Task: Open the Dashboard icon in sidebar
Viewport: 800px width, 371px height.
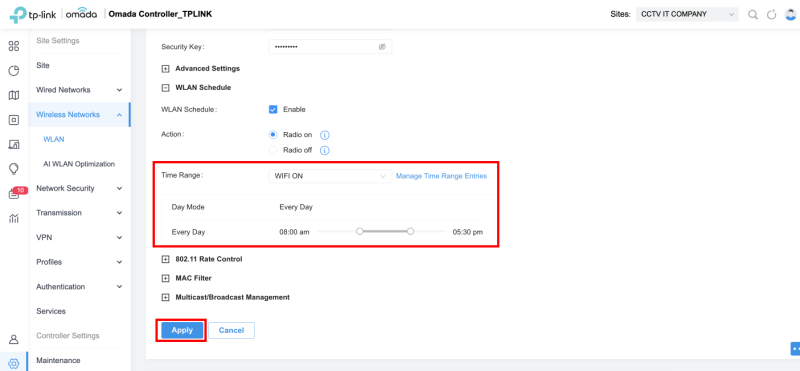Action: pyautogui.click(x=14, y=46)
